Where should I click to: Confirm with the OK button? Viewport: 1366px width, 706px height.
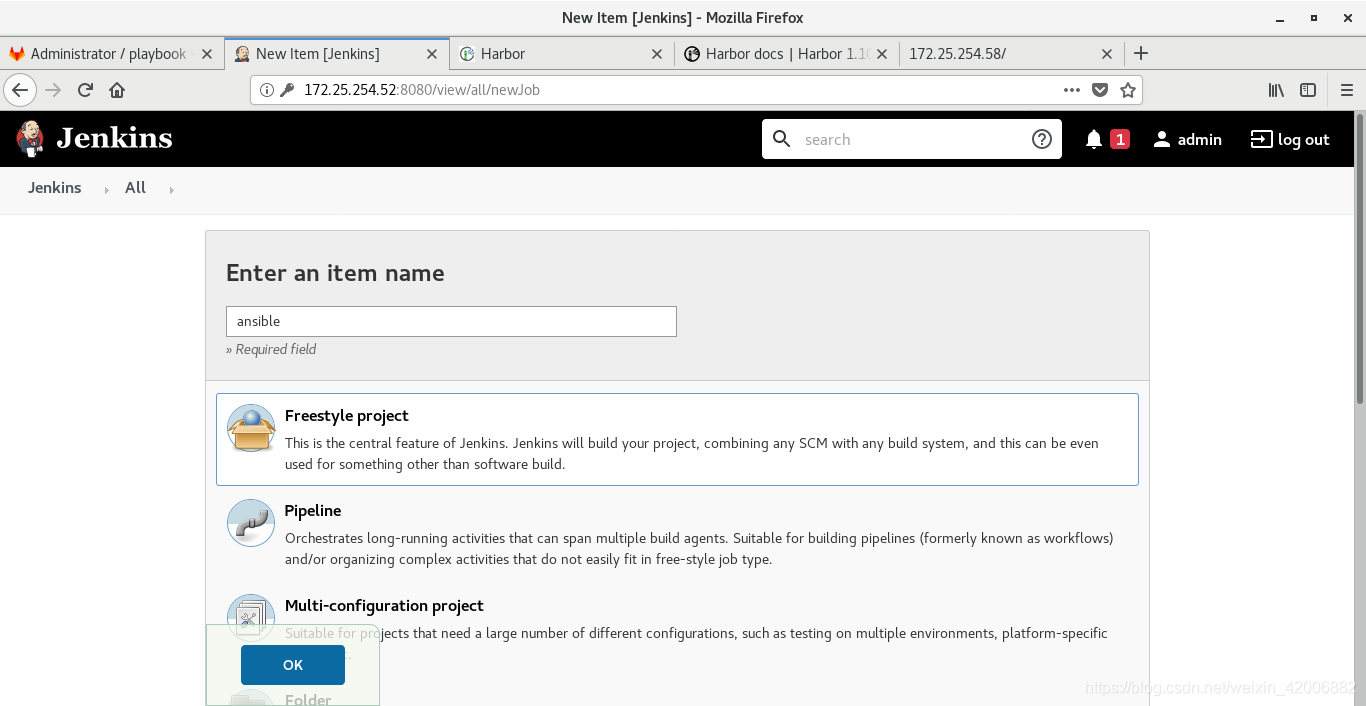[293, 665]
